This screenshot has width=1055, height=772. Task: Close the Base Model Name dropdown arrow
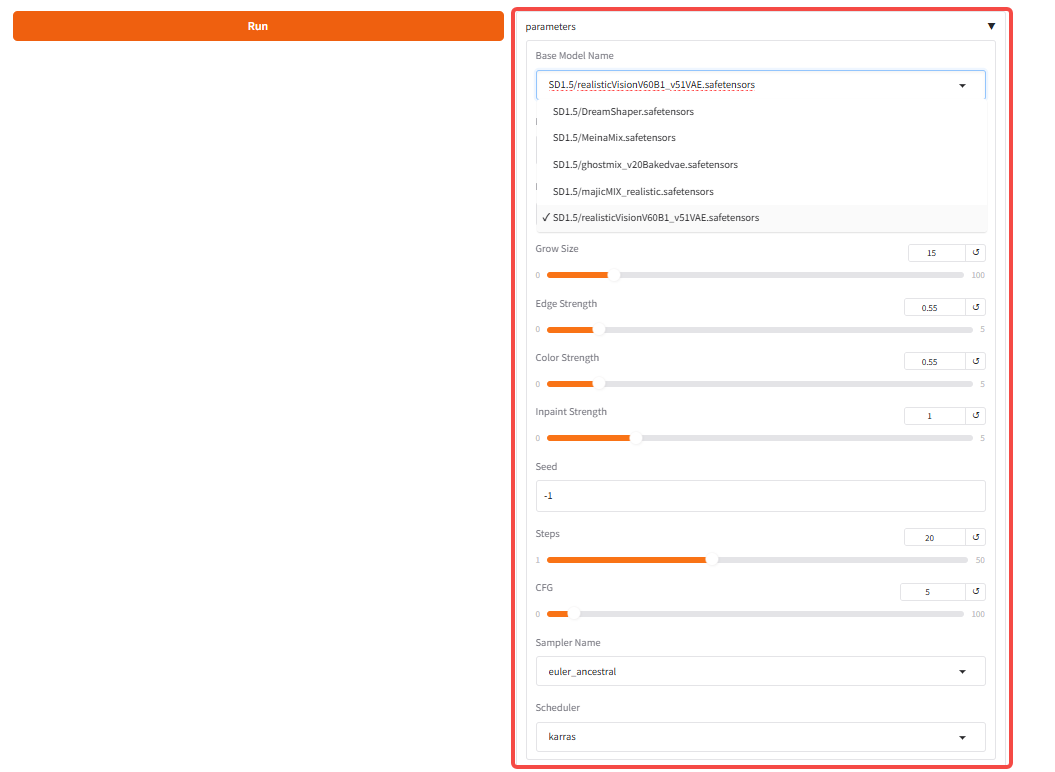(x=962, y=86)
